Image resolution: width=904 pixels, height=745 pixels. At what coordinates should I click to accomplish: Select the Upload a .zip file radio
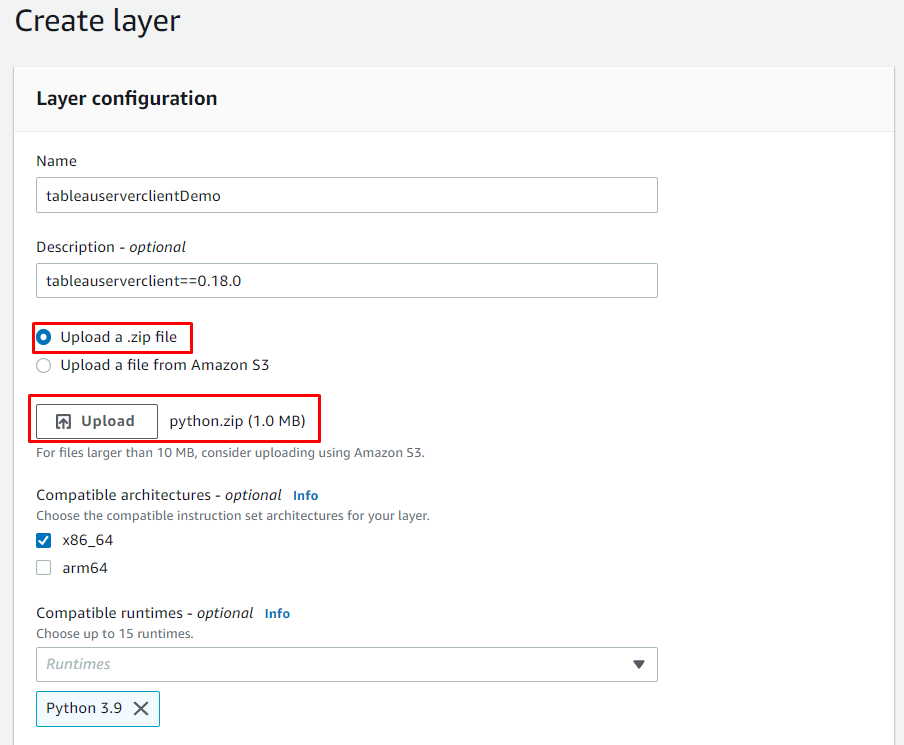(x=44, y=337)
